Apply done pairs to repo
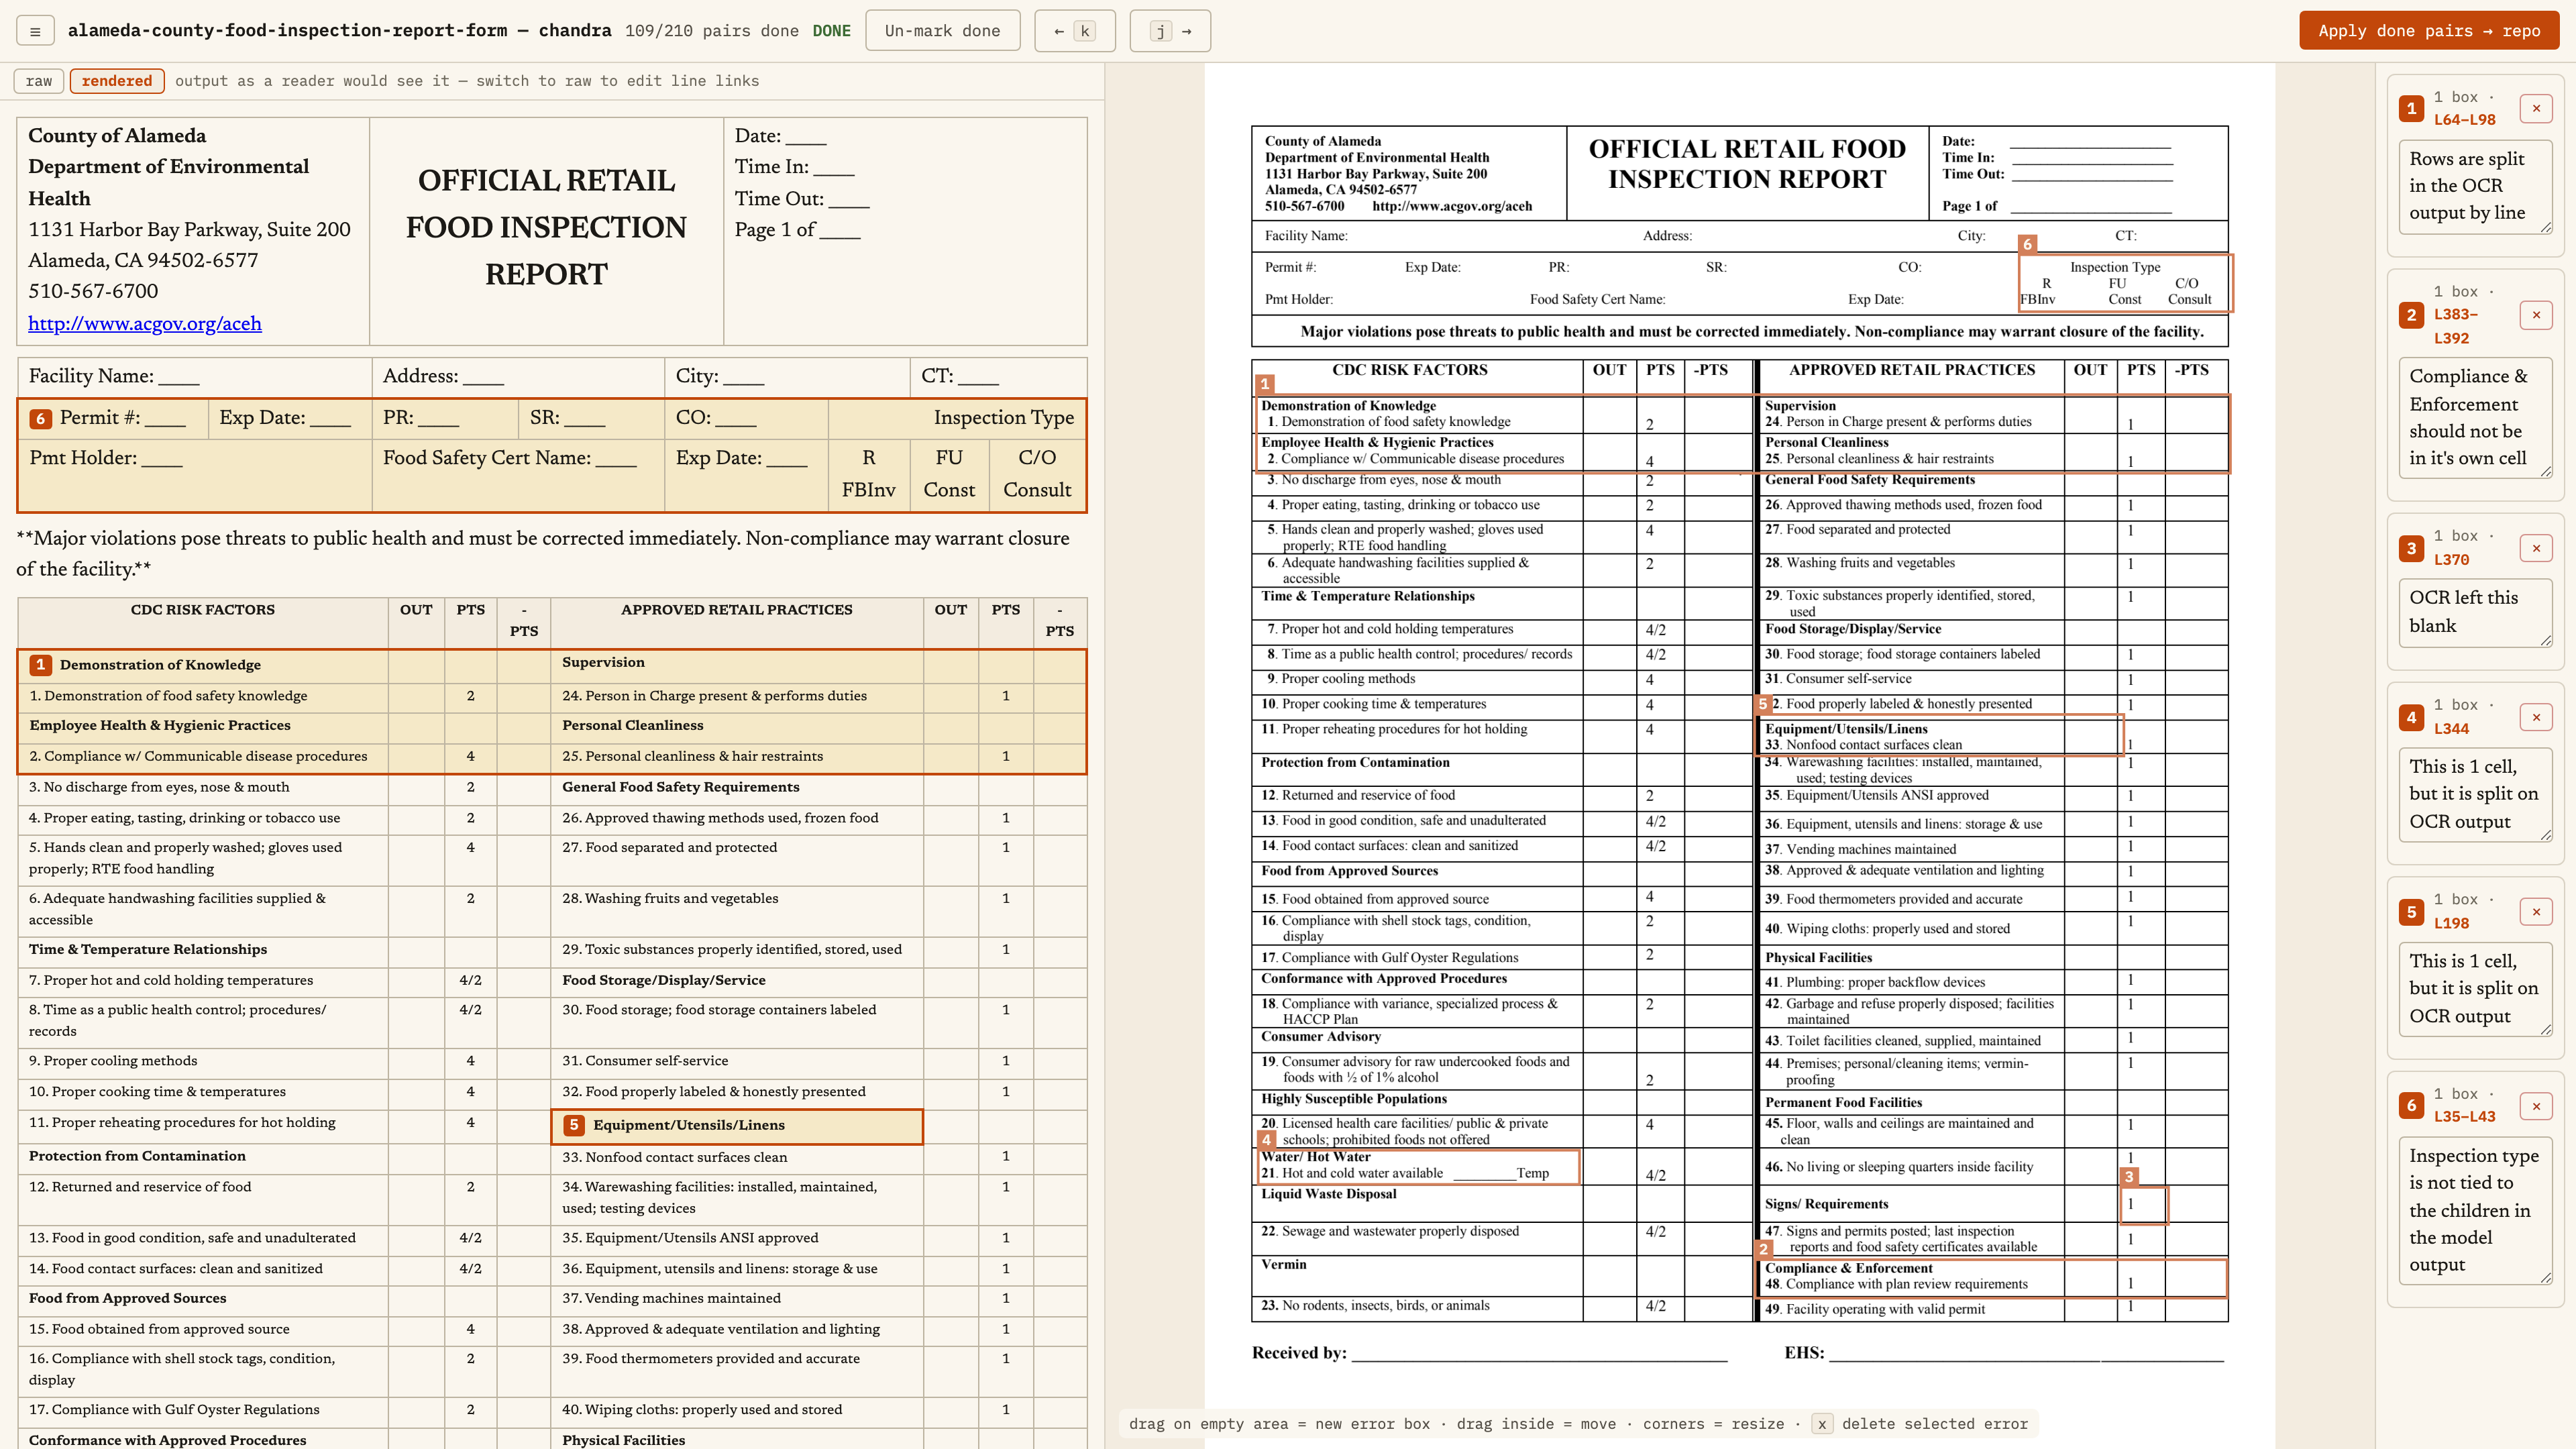2576x1449 pixels. pyautogui.click(x=2428, y=31)
